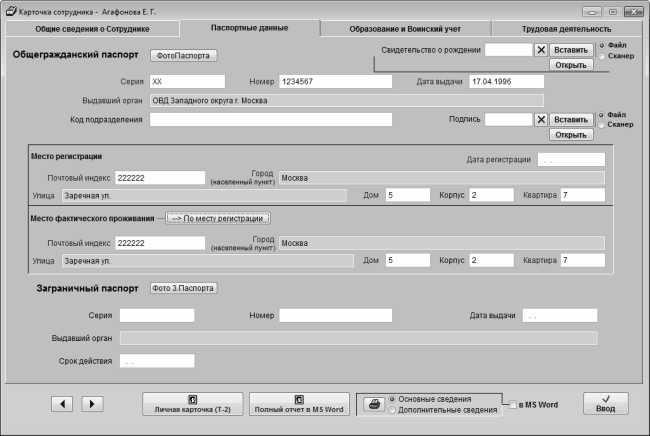Click Фото З.Паспорта button
Image resolution: width=650 pixels, height=436 pixels.
click(x=183, y=288)
